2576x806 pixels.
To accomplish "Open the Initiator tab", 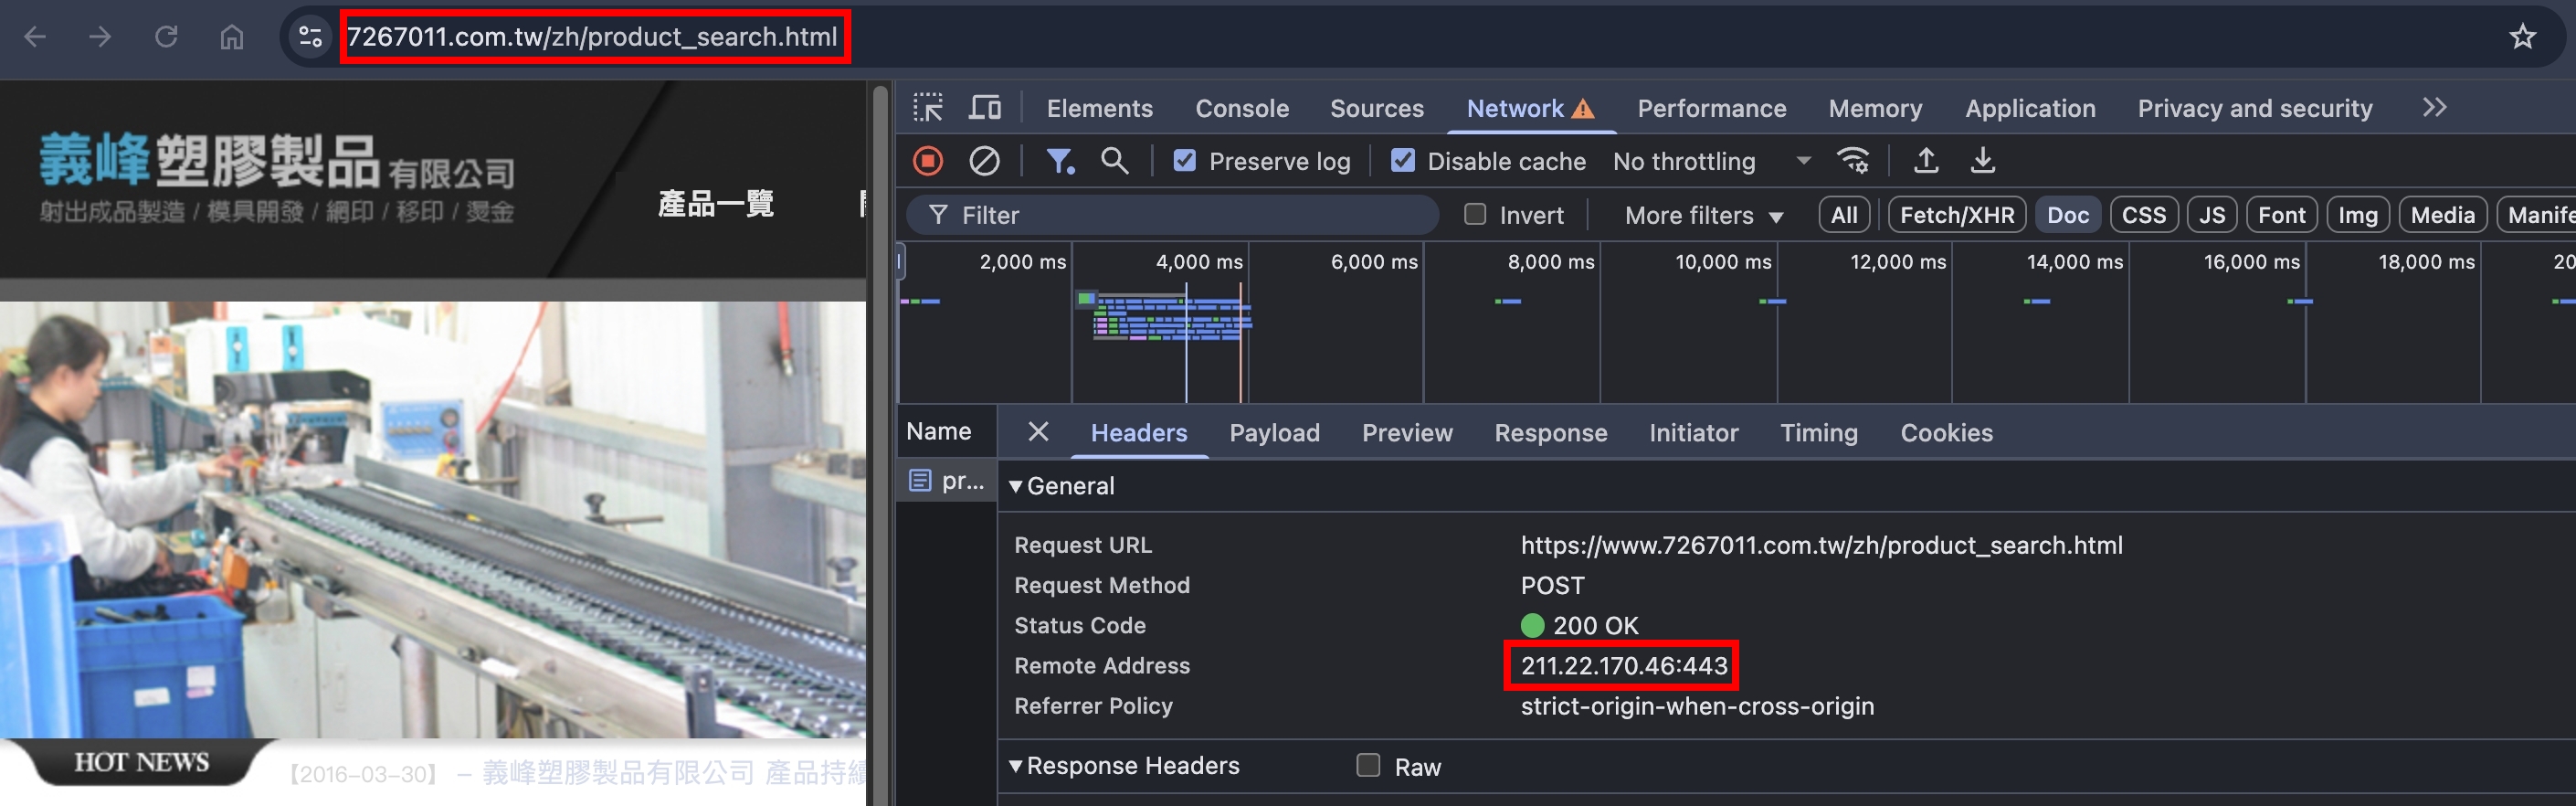I will (1694, 433).
